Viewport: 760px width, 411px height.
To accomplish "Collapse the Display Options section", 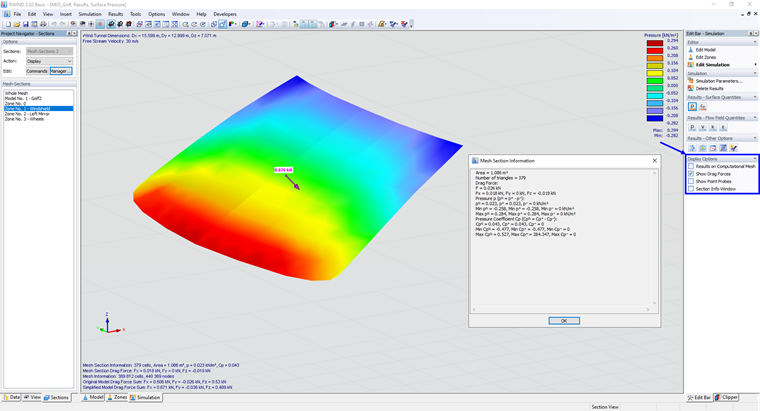I will 755,159.
